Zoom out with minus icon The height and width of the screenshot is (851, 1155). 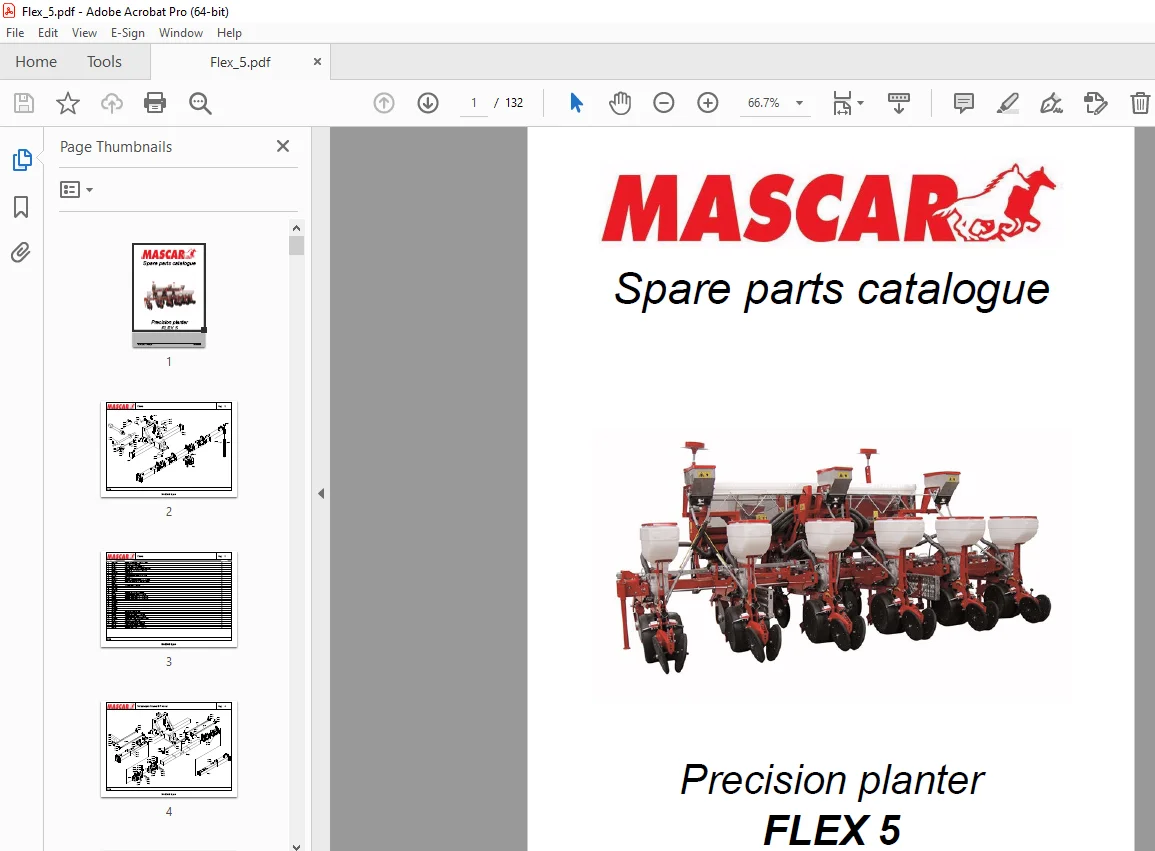tap(664, 103)
